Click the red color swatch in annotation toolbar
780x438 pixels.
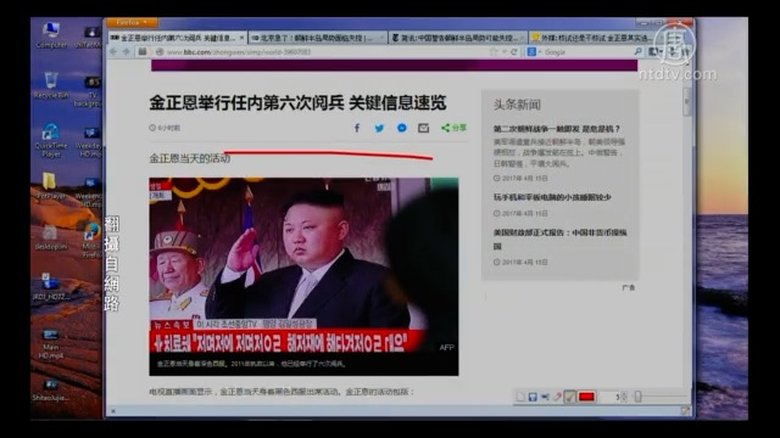point(587,397)
